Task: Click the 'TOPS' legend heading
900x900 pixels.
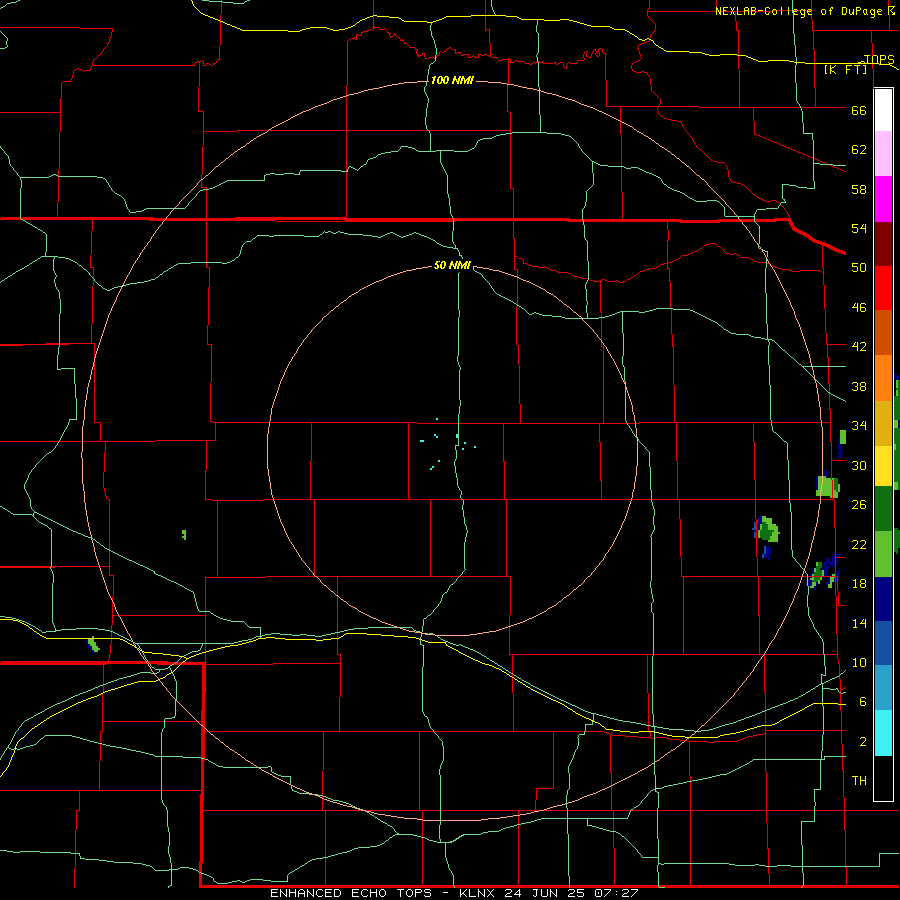Action: [x=879, y=60]
